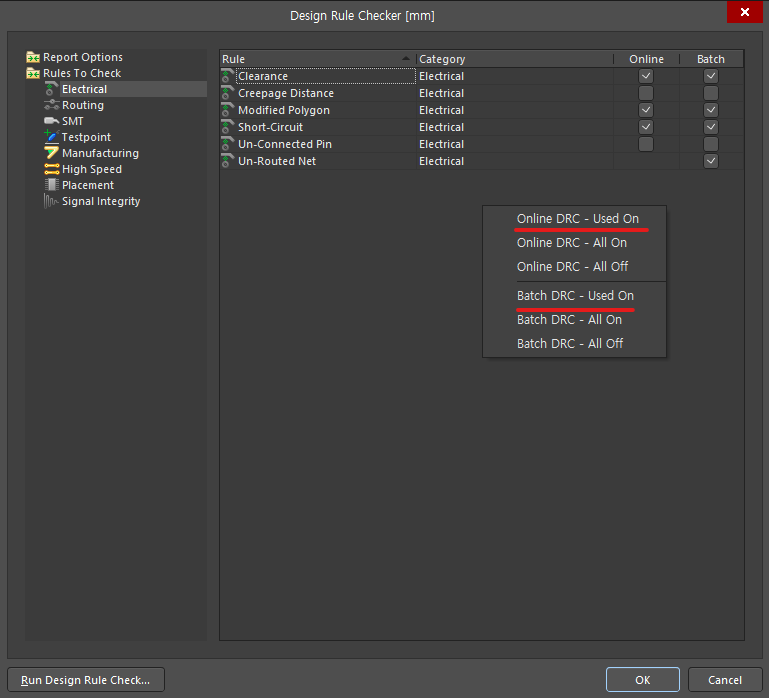This screenshot has height=698, width=769.
Task: Uncheck Batch for Short-Circuit rule
Action: coord(711,127)
